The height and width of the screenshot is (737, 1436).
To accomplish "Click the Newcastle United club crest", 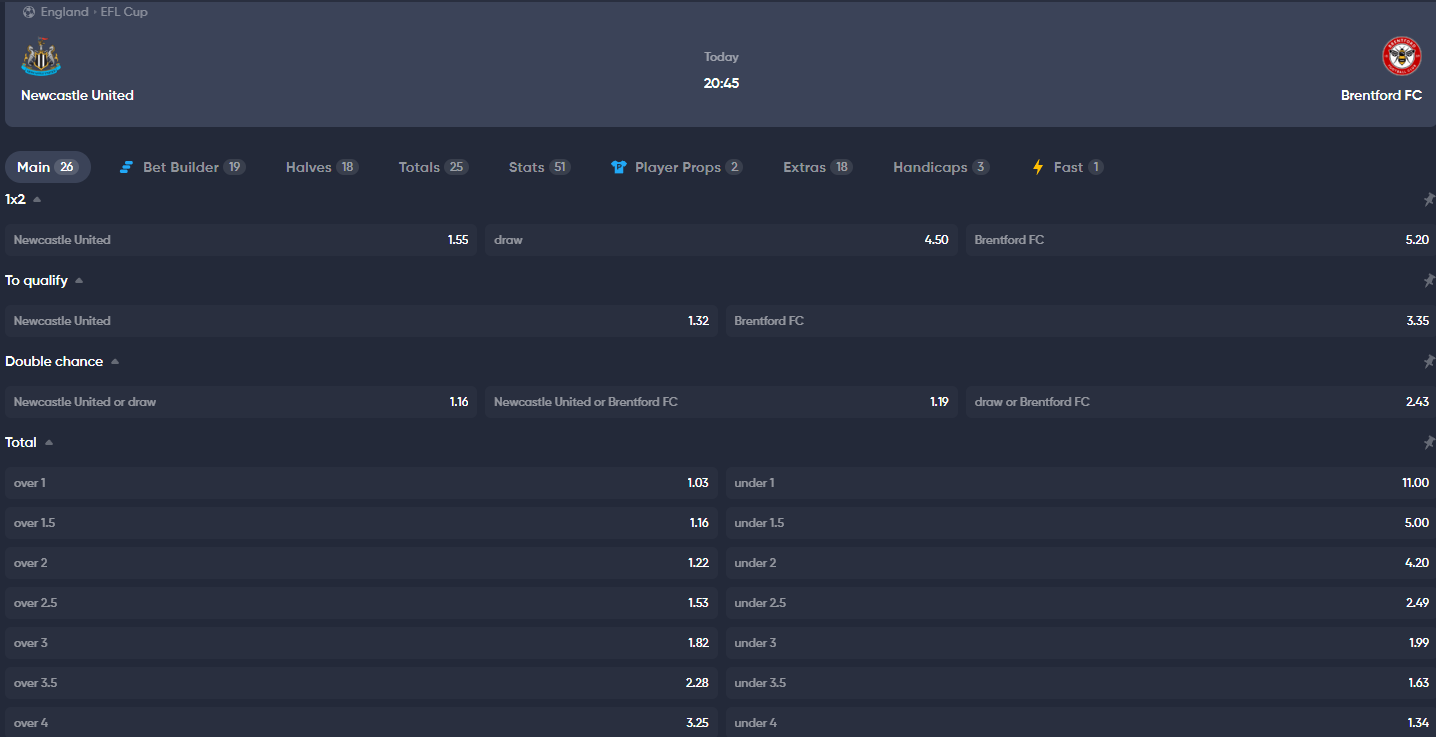I will coord(41,57).
